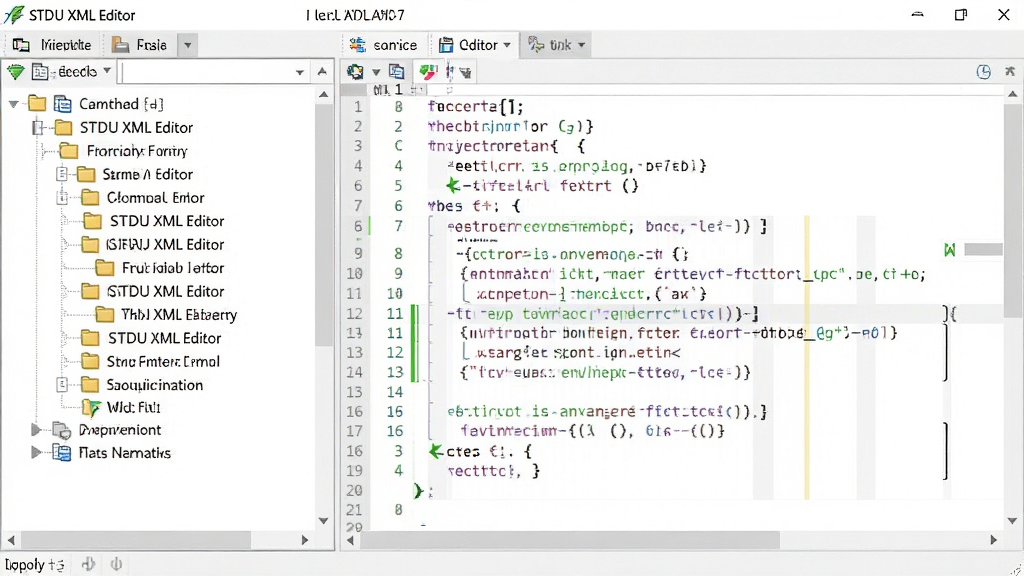
Task: Open the dropdown arrow next to "Frsia"
Action: coord(188,45)
